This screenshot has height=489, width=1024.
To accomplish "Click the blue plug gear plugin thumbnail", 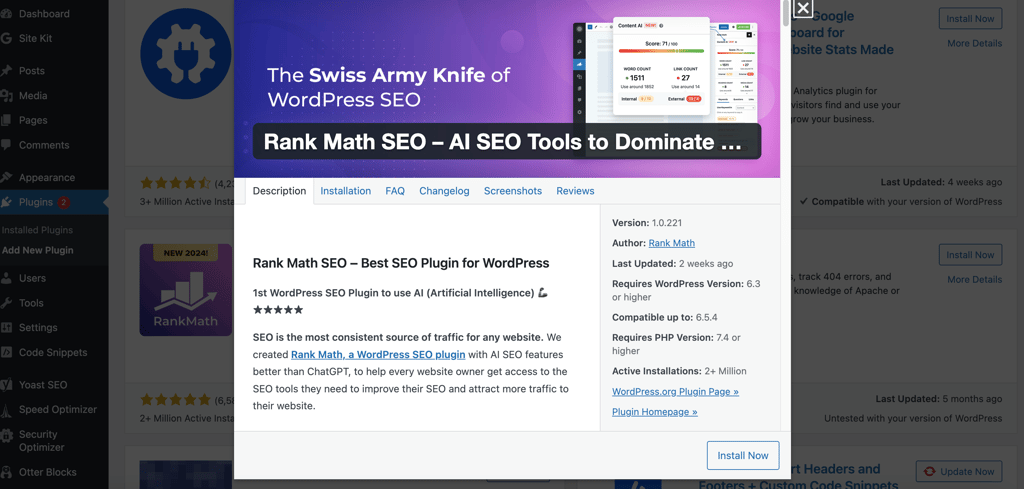I will click(x=186, y=54).
